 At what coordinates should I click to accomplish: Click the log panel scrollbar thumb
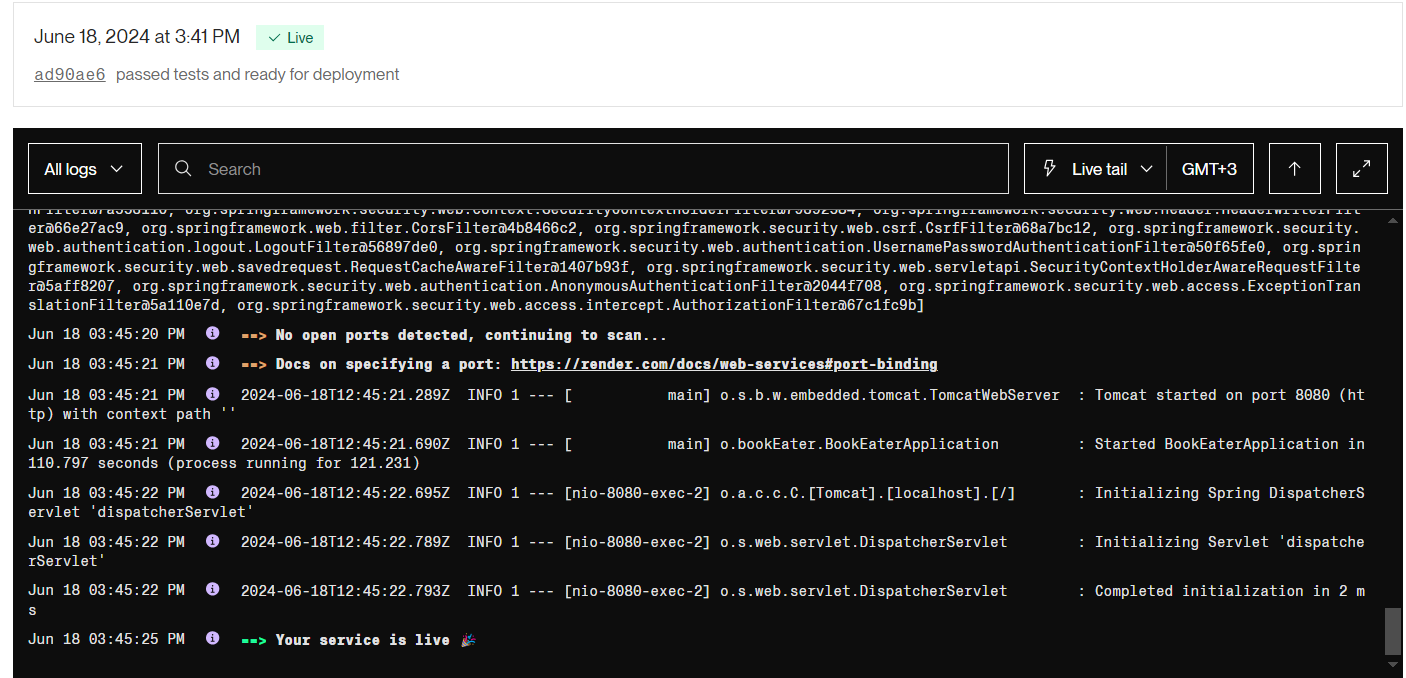(1392, 629)
